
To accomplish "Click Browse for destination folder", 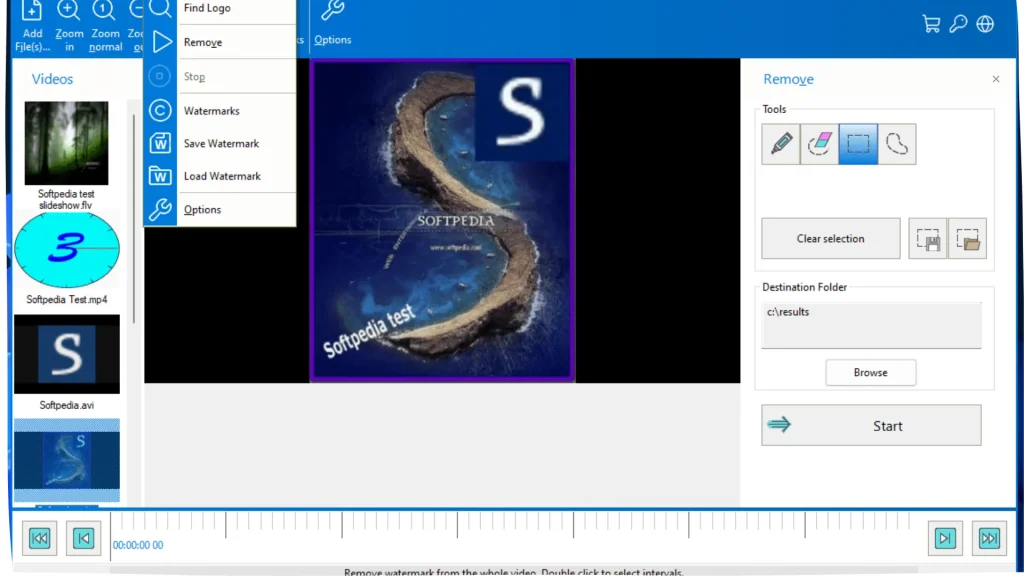I will 870,373.
